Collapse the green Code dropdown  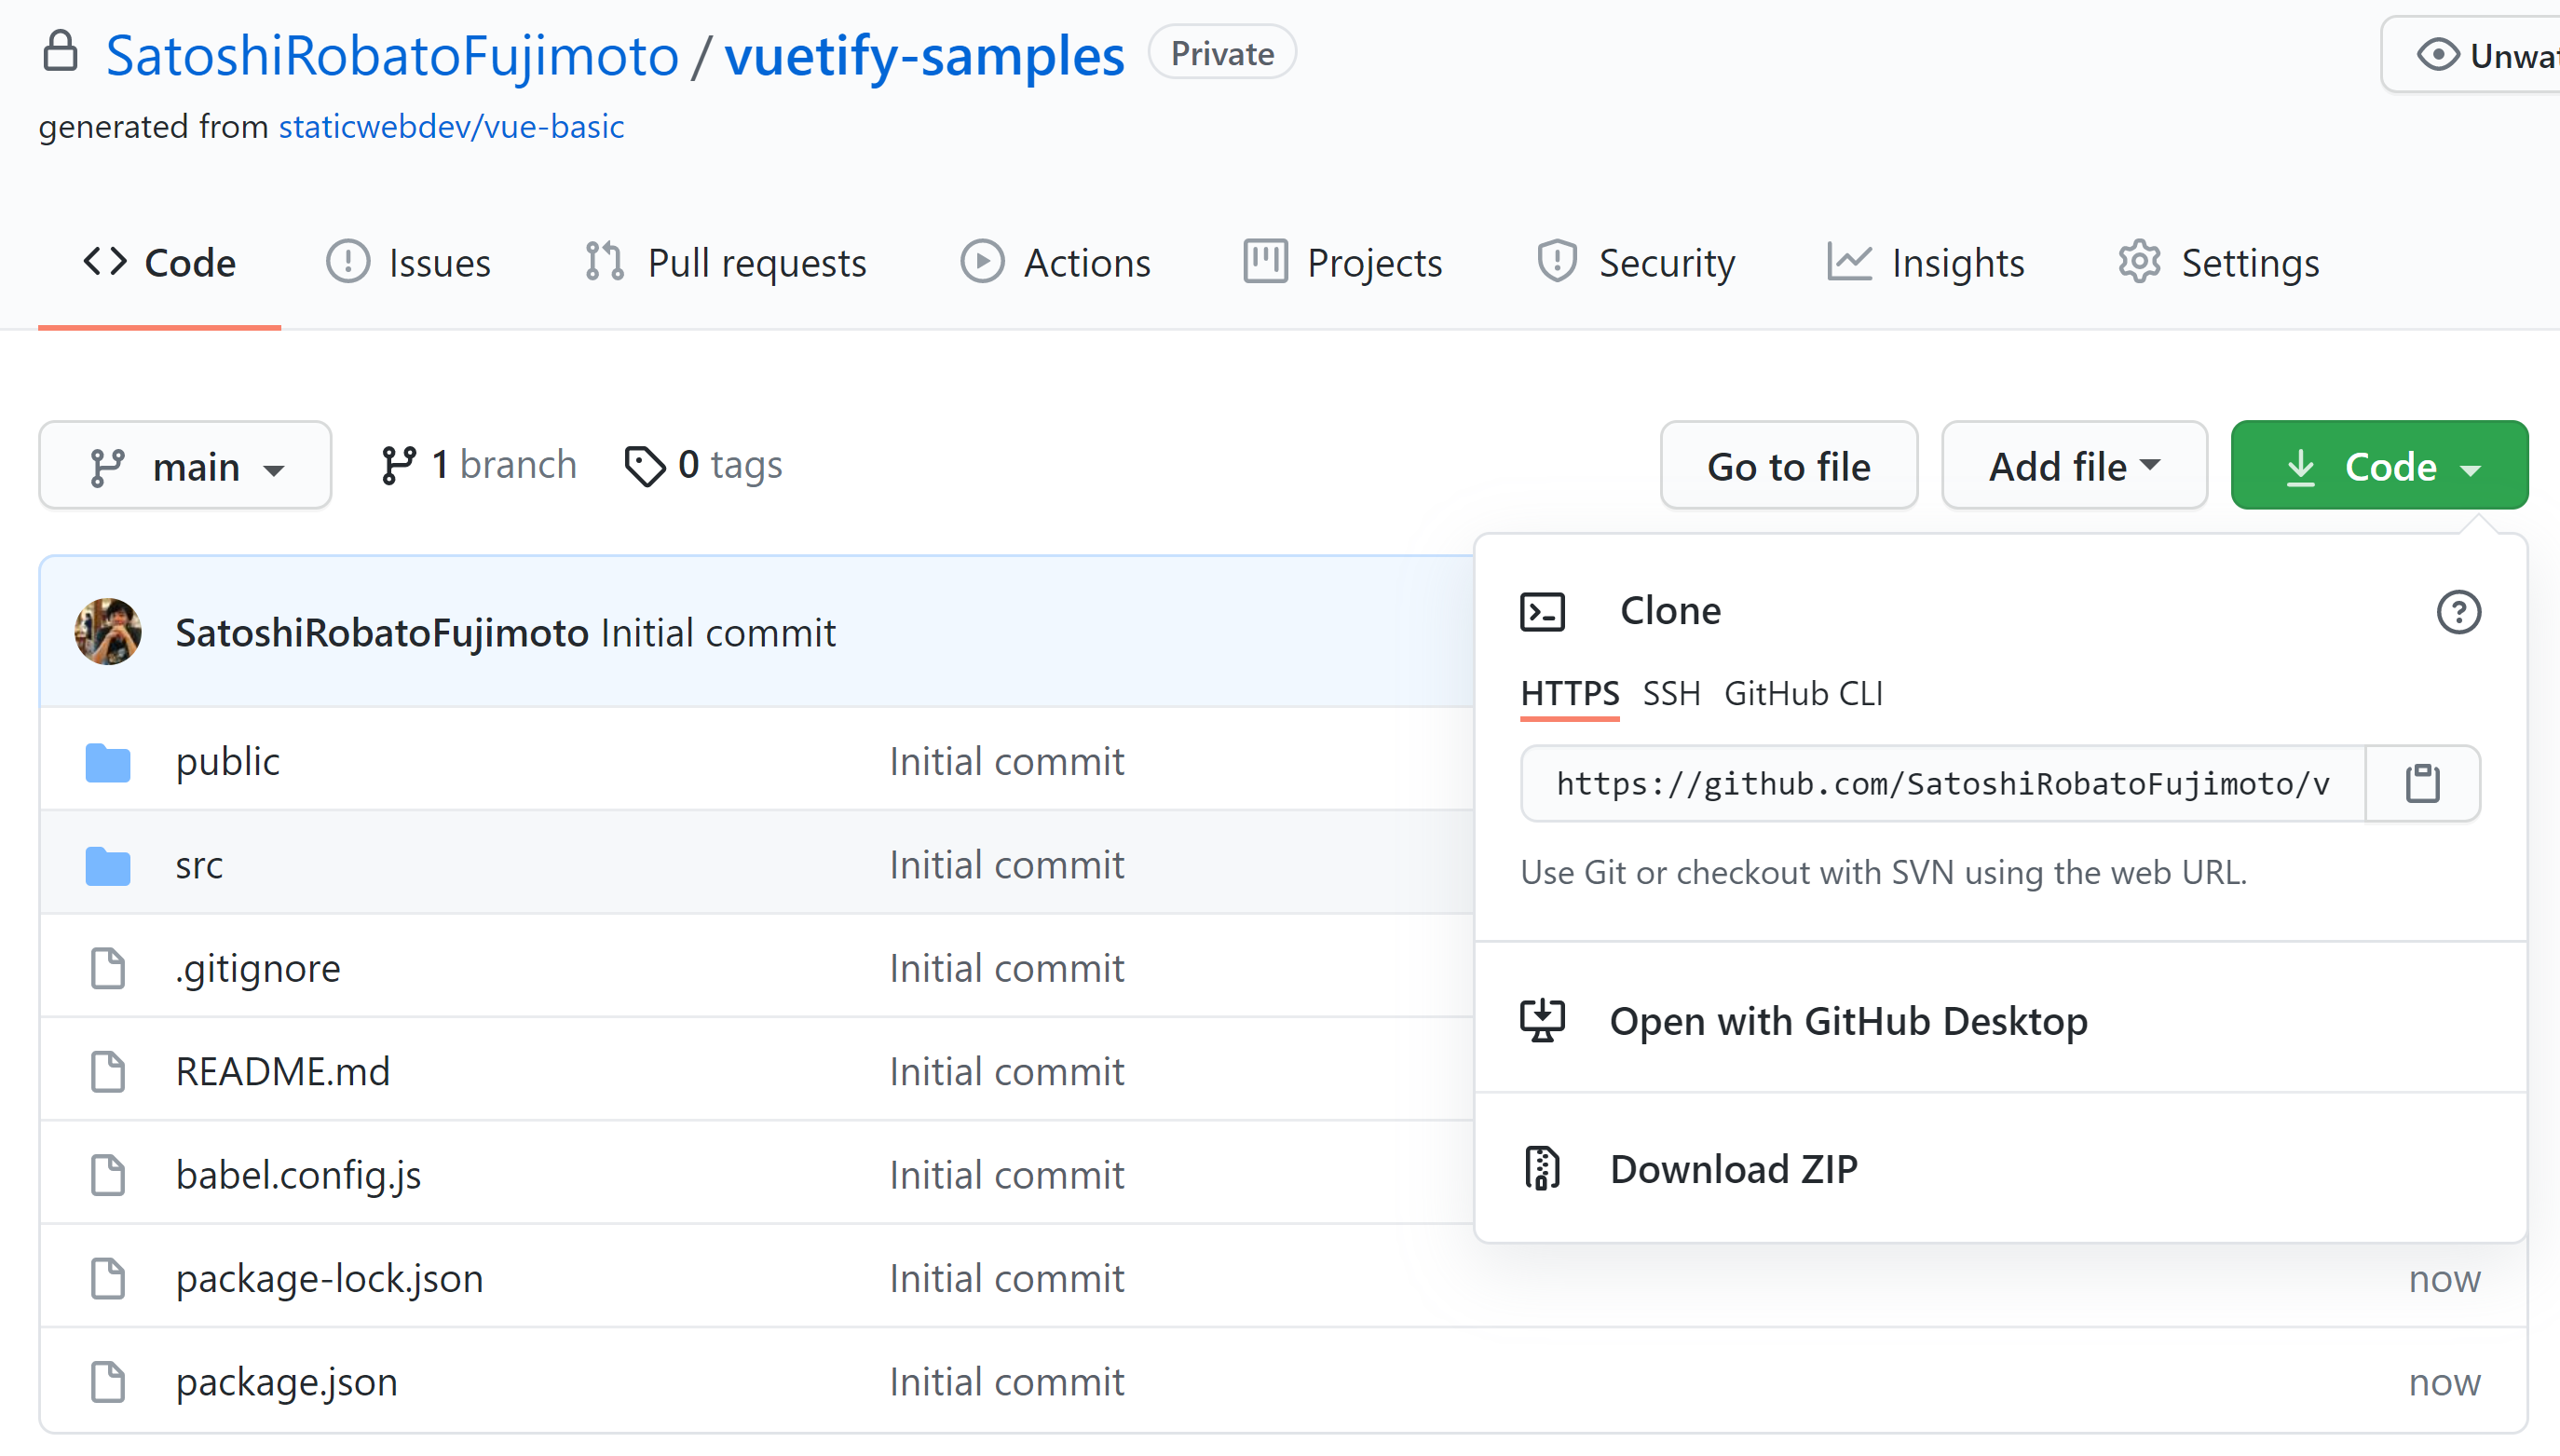(2378, 465)
